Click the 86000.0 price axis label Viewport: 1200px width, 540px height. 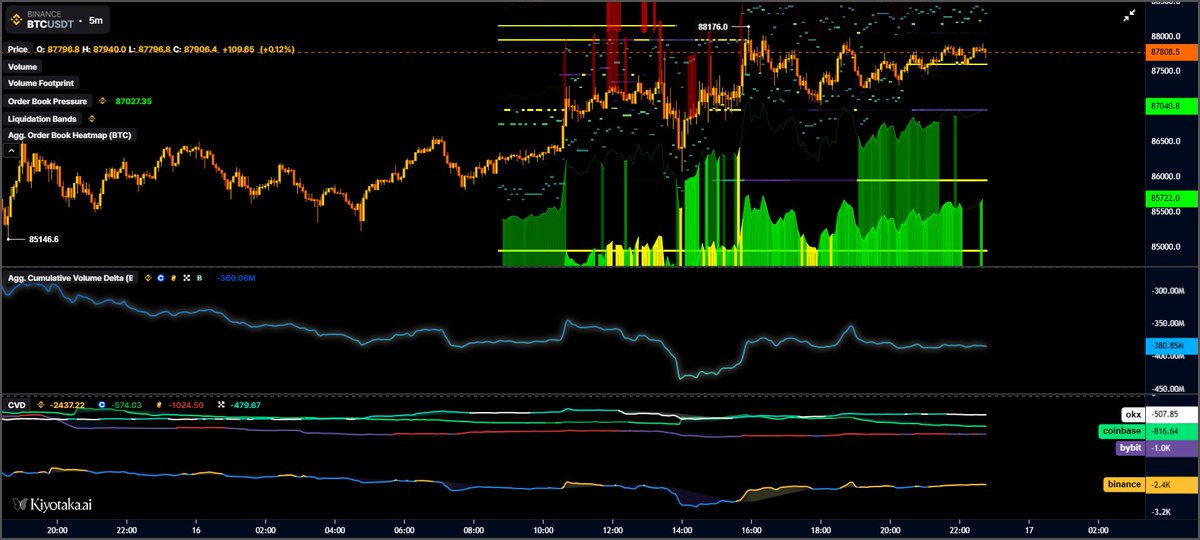pyautogui.click(x=1166, y=177)
